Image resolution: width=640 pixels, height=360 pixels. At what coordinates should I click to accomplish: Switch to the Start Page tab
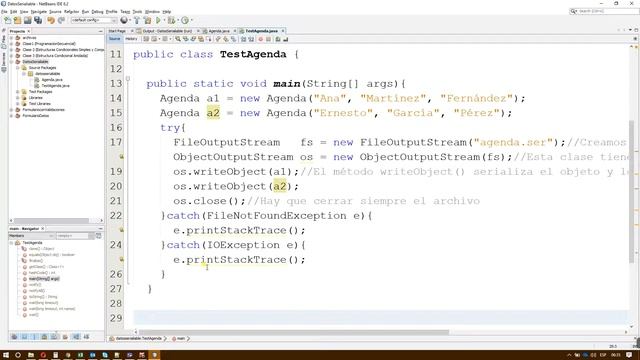pos(118,31)
